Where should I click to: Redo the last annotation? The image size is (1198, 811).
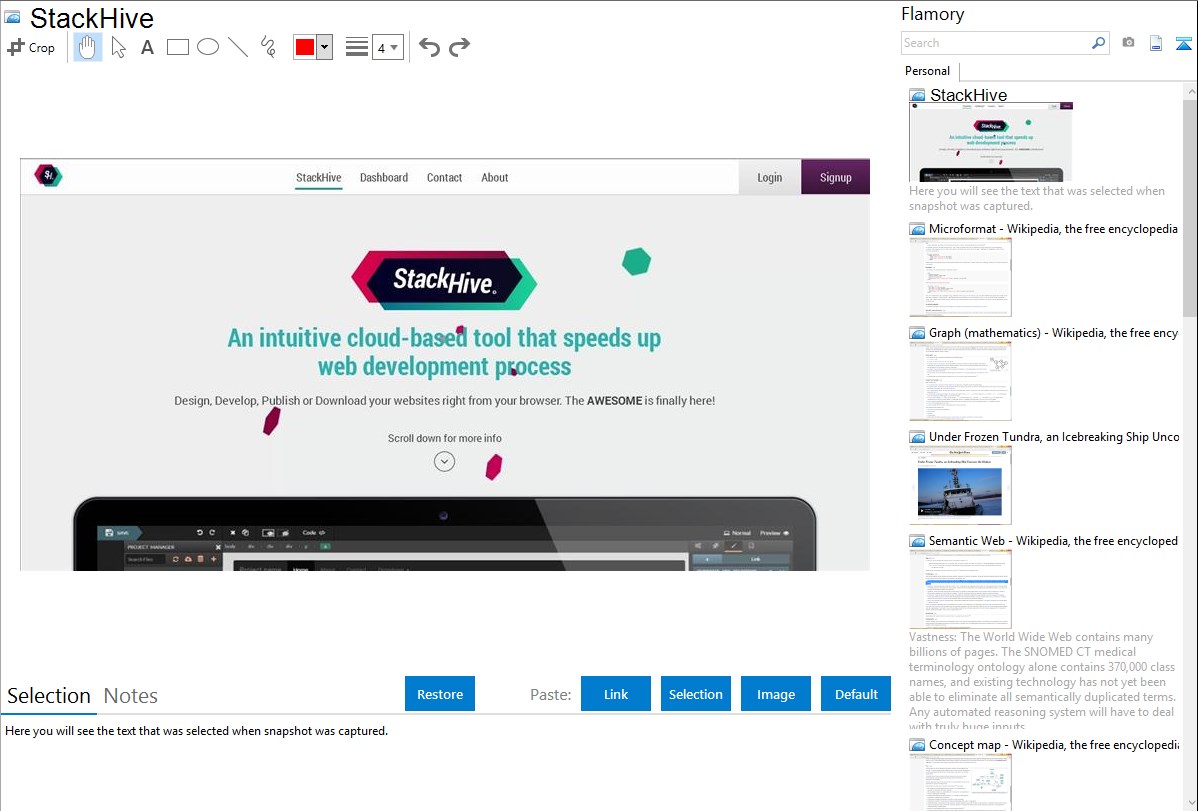click(459, 47)
